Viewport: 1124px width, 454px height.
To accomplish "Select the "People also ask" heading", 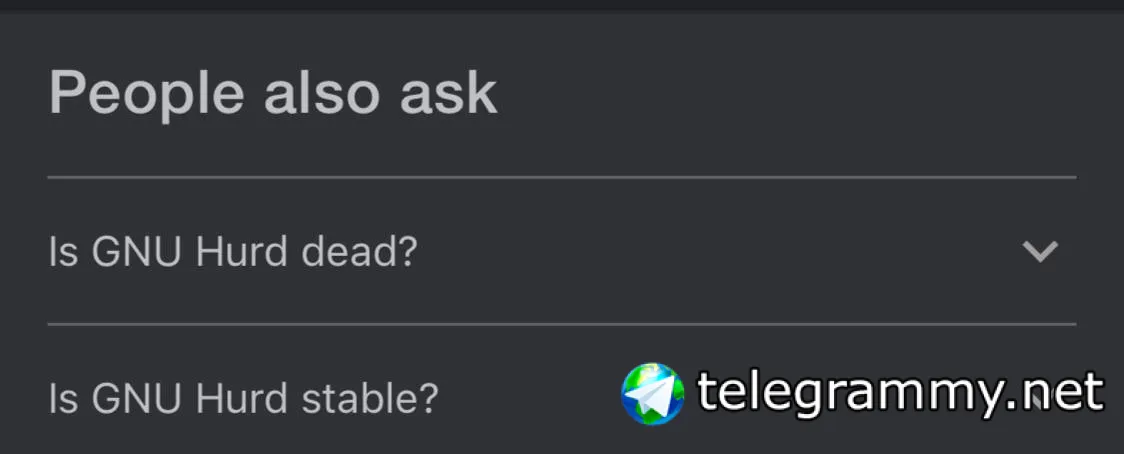I will (273, 93).
